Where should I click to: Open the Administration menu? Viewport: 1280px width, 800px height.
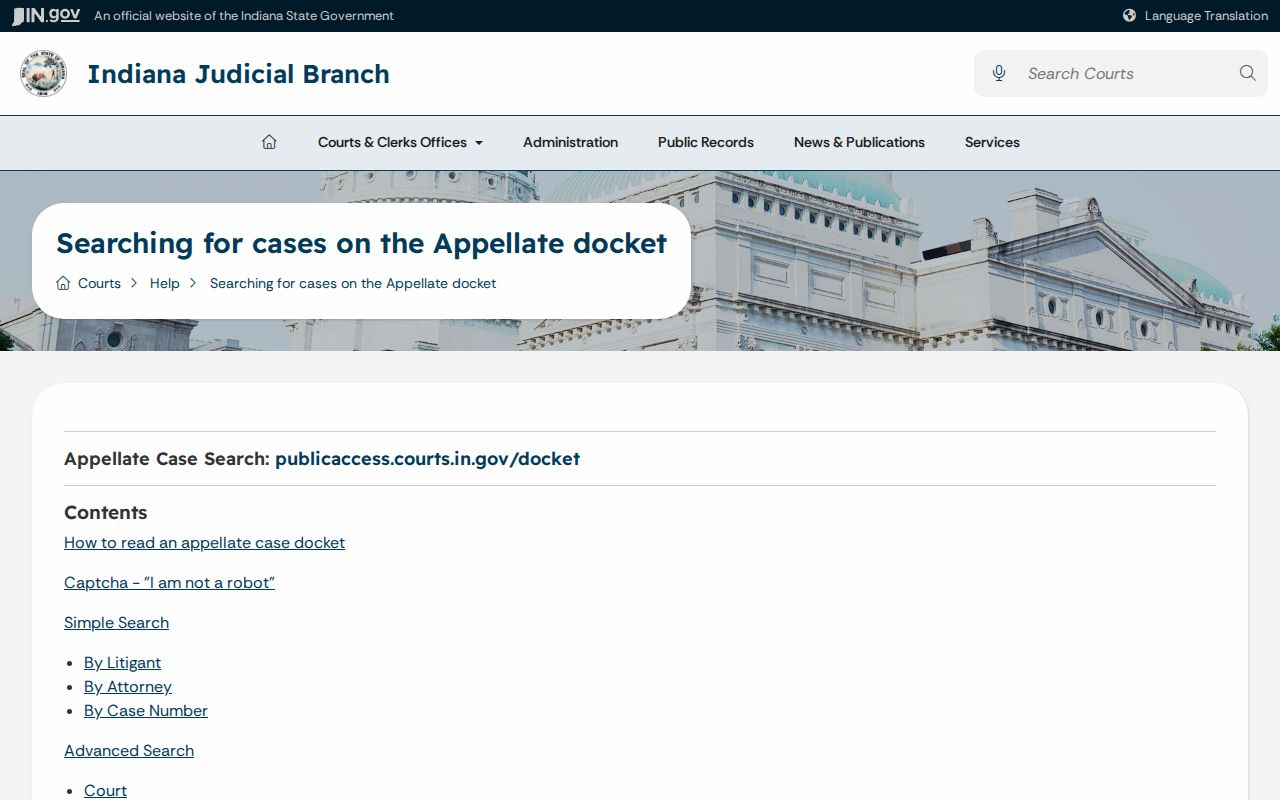[570, 142]
